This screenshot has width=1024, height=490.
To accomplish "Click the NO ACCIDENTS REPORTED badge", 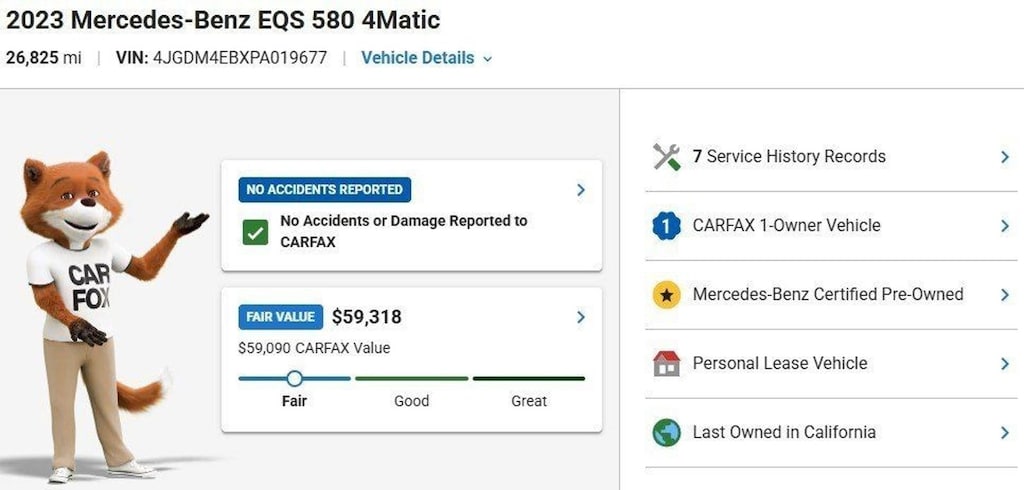I will [325, 190].
